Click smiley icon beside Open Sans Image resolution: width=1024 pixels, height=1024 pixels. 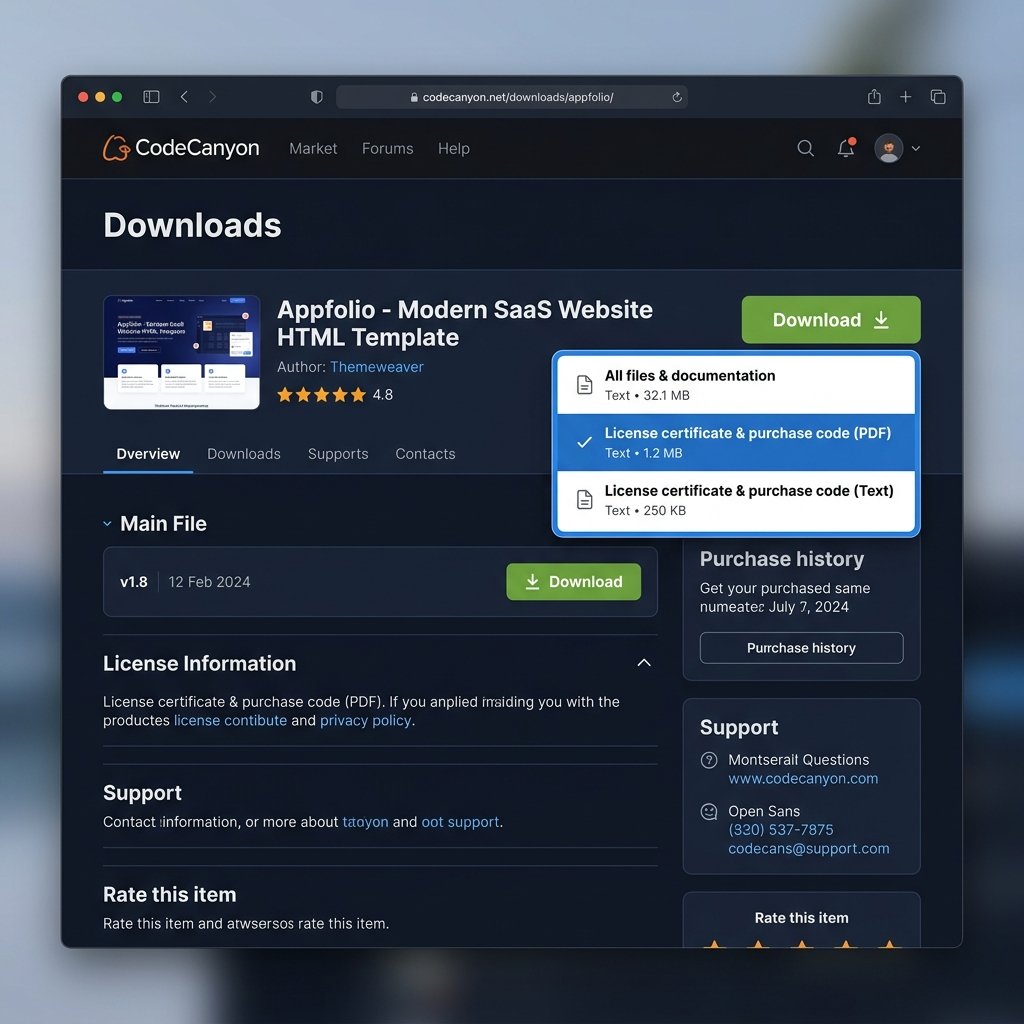point(709,812)
